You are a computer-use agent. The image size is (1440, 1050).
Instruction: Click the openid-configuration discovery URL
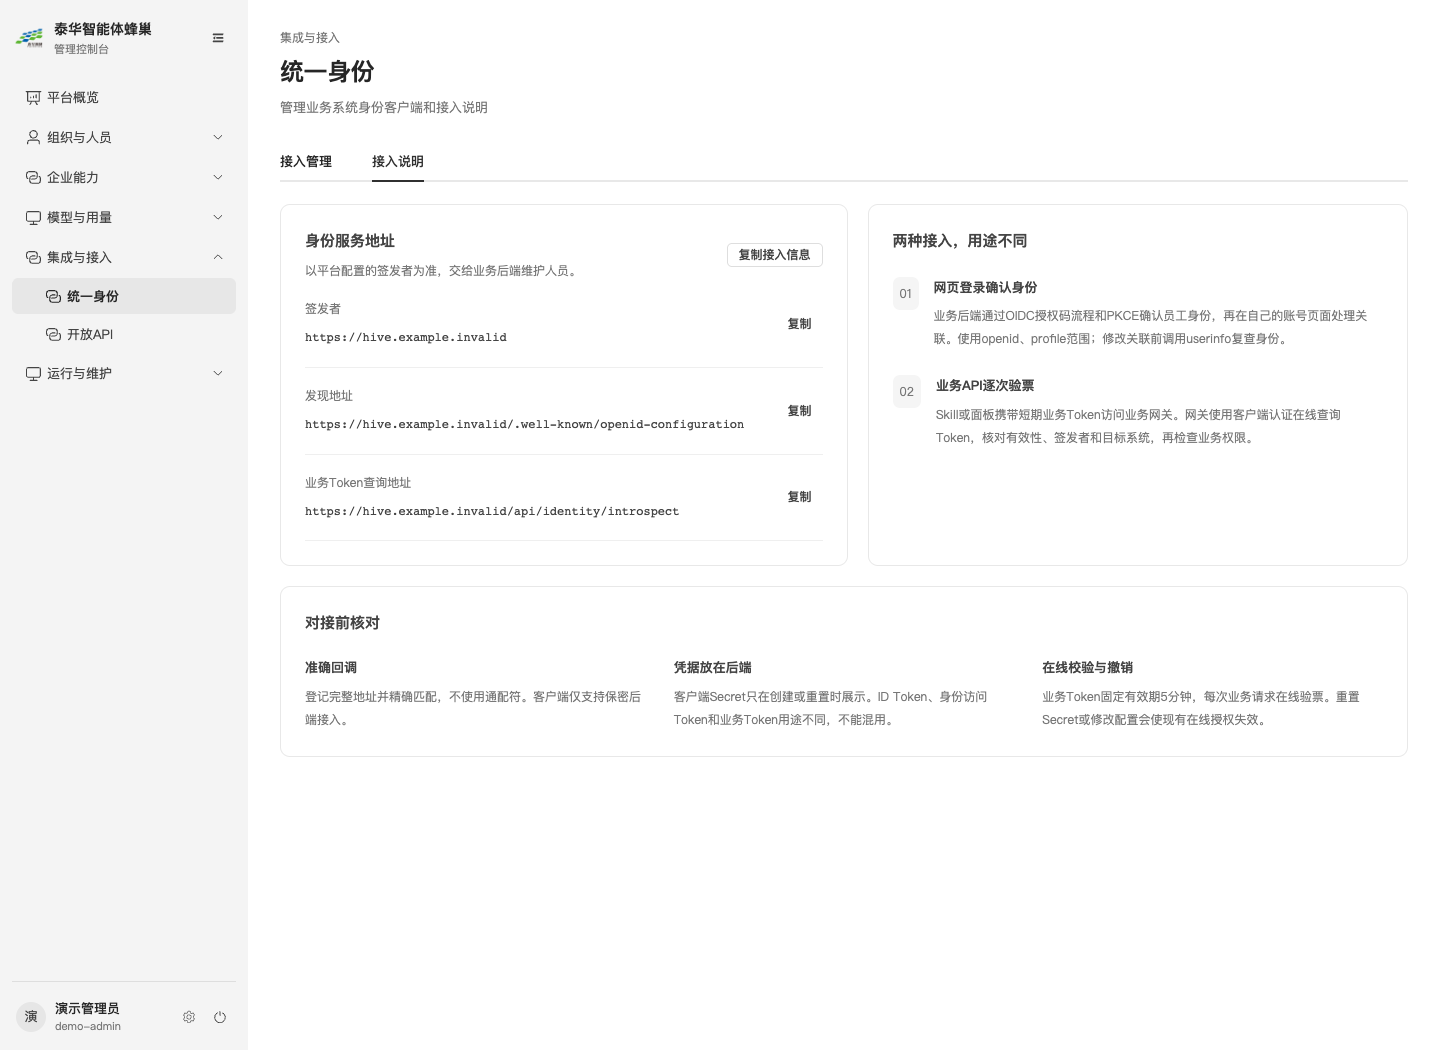point(524,425)
